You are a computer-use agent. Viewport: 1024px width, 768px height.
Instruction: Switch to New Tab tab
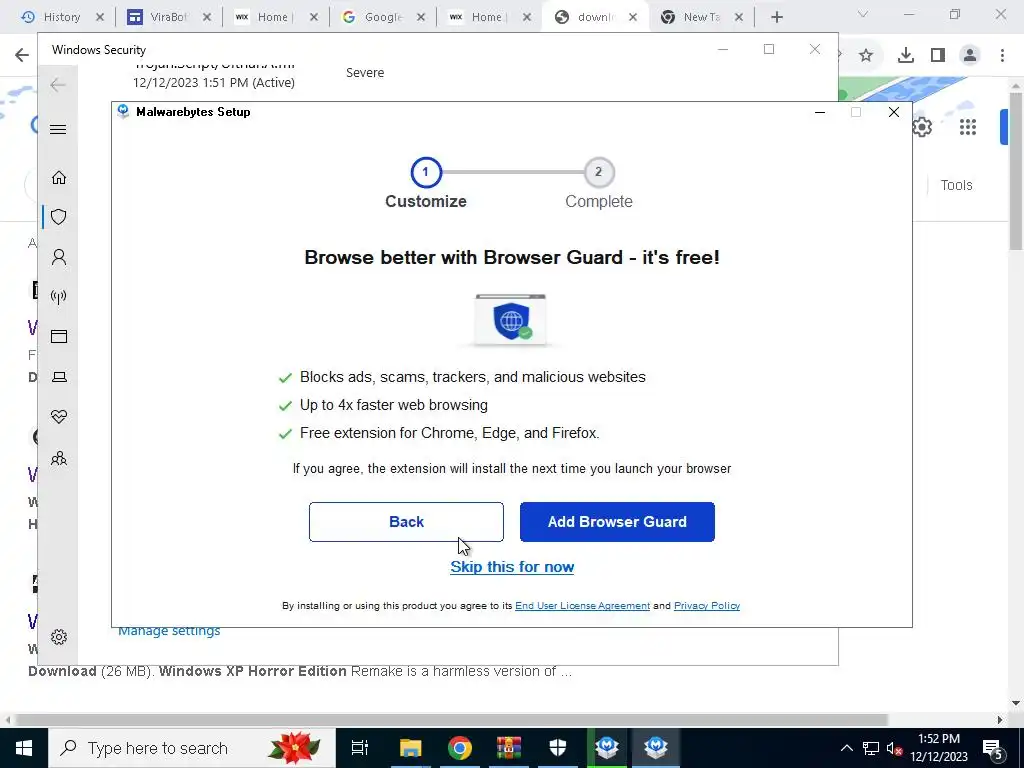click(694, 17)
